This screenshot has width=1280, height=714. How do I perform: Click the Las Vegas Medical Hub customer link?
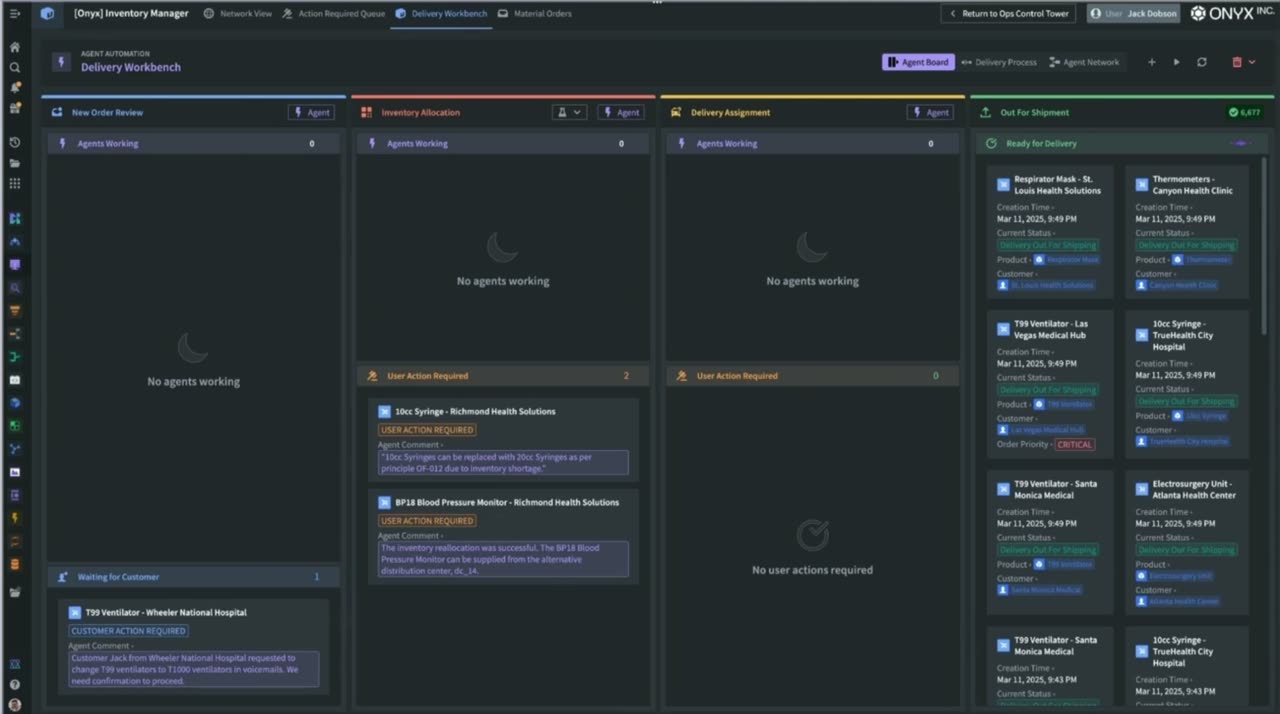pos(1041,430)
